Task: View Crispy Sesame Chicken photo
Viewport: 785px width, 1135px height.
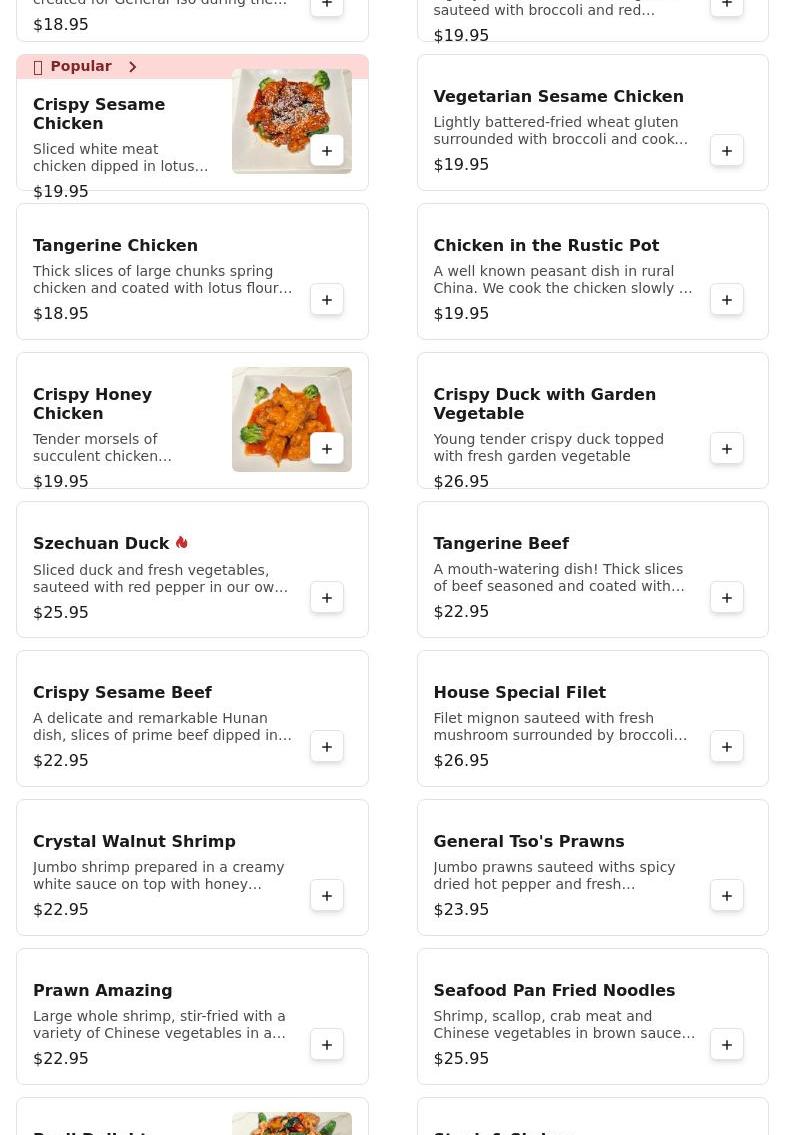Action: tap(292, 122)
